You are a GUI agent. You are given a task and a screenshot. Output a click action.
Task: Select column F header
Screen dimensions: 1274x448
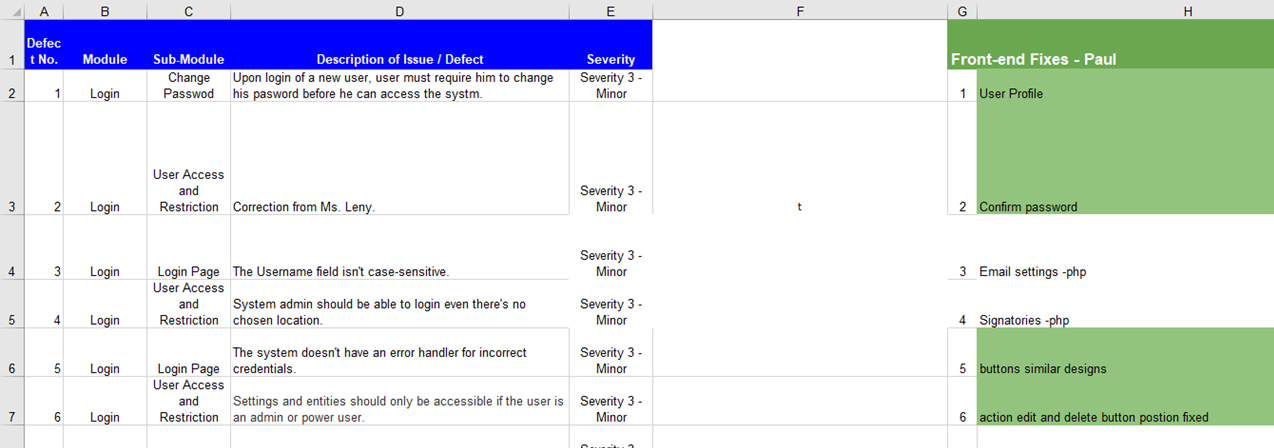(x=800, y=10)
